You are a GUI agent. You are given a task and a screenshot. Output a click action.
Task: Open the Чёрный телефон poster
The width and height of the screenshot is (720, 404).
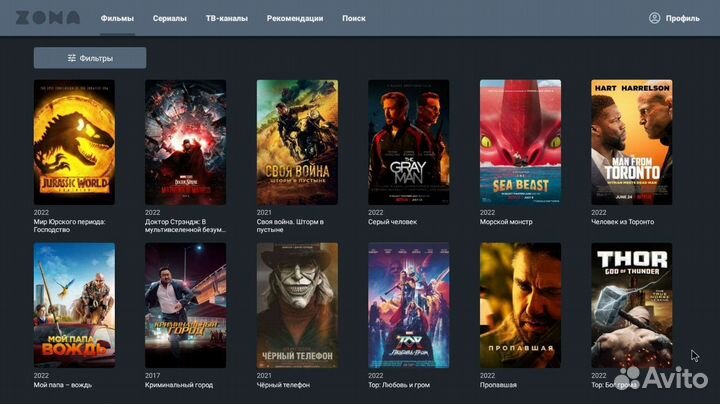(297, 305)
